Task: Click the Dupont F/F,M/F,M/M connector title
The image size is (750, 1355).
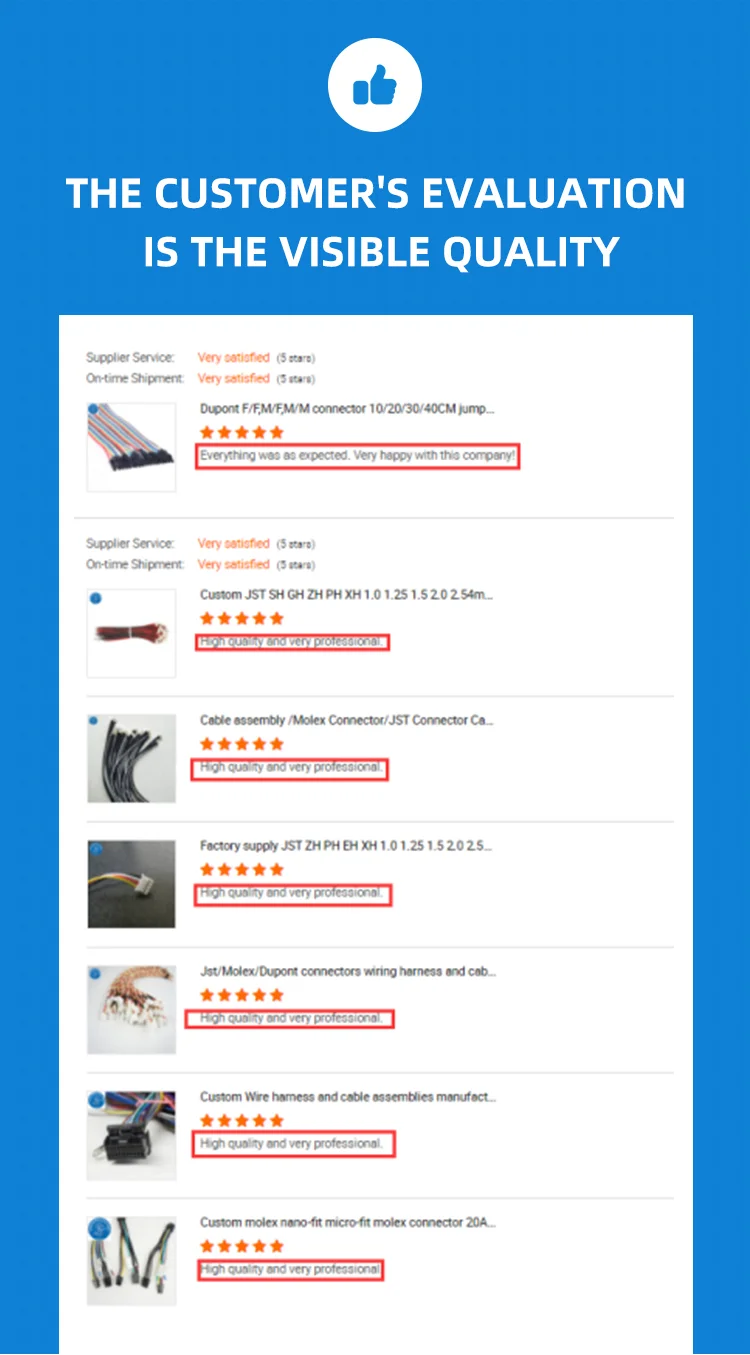Action: point(347,409)
